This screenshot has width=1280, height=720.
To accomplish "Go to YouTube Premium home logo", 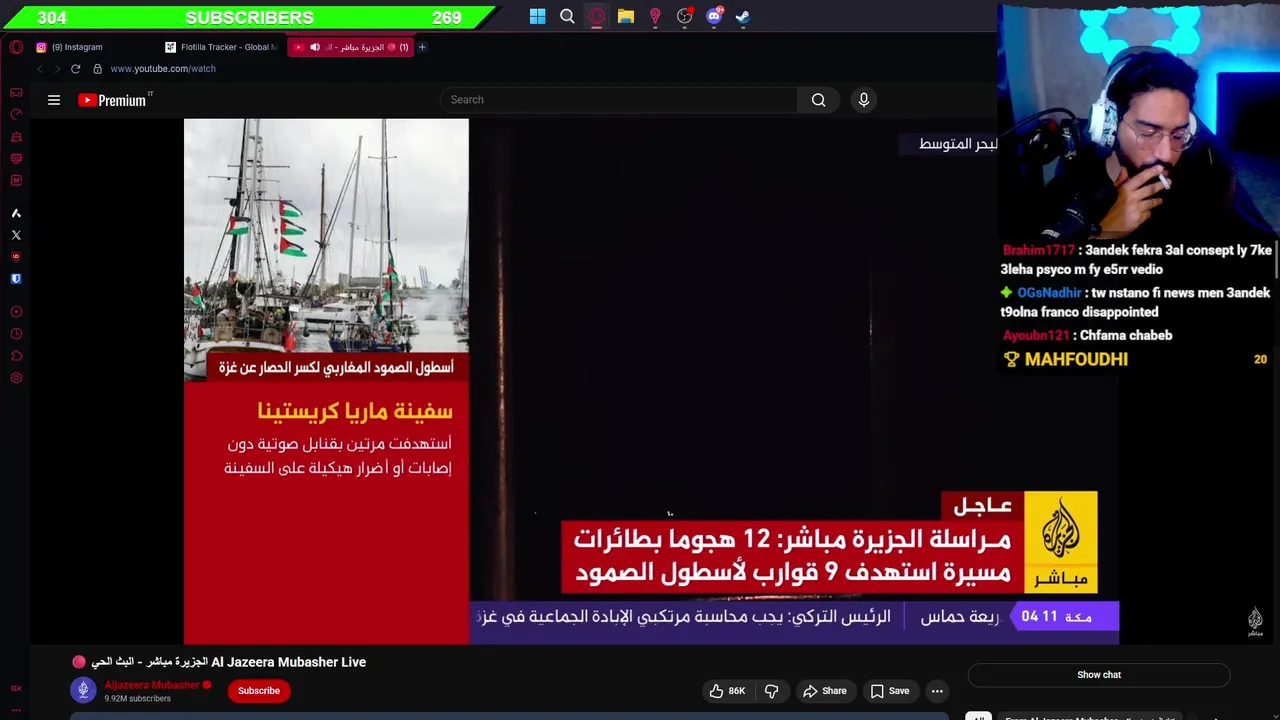I will pyautogui.click(x=114, y=100).
